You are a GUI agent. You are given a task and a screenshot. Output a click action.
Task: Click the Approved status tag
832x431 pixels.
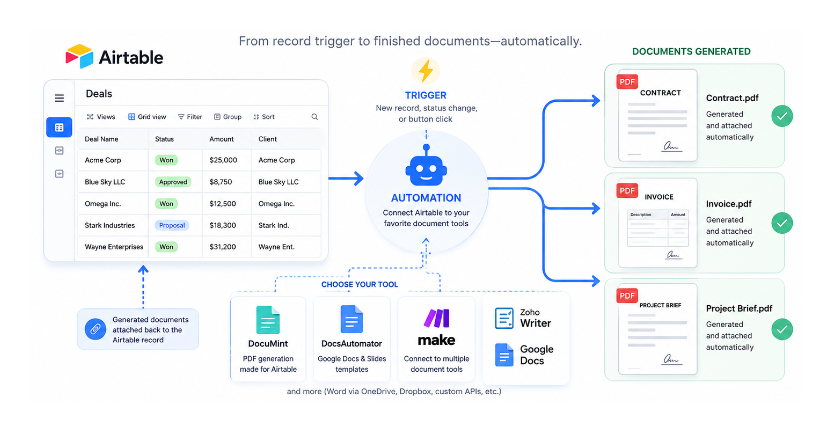coord(173,182)
